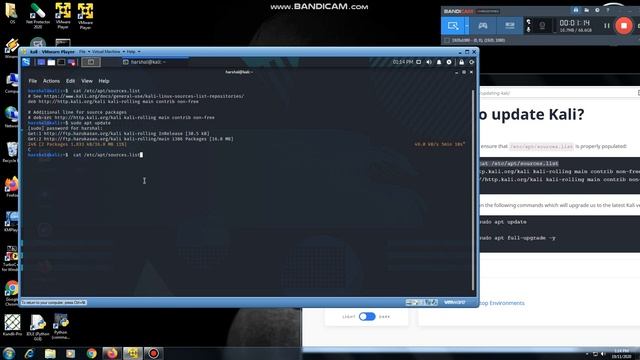Click the terminal launcher button in Kali panel

click(x=91, y=62)
